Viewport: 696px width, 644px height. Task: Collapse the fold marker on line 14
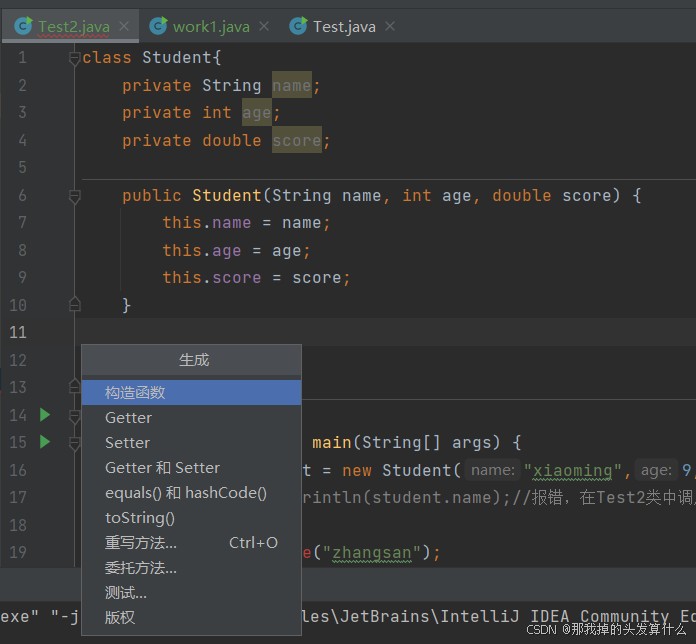tap(75, 416)
